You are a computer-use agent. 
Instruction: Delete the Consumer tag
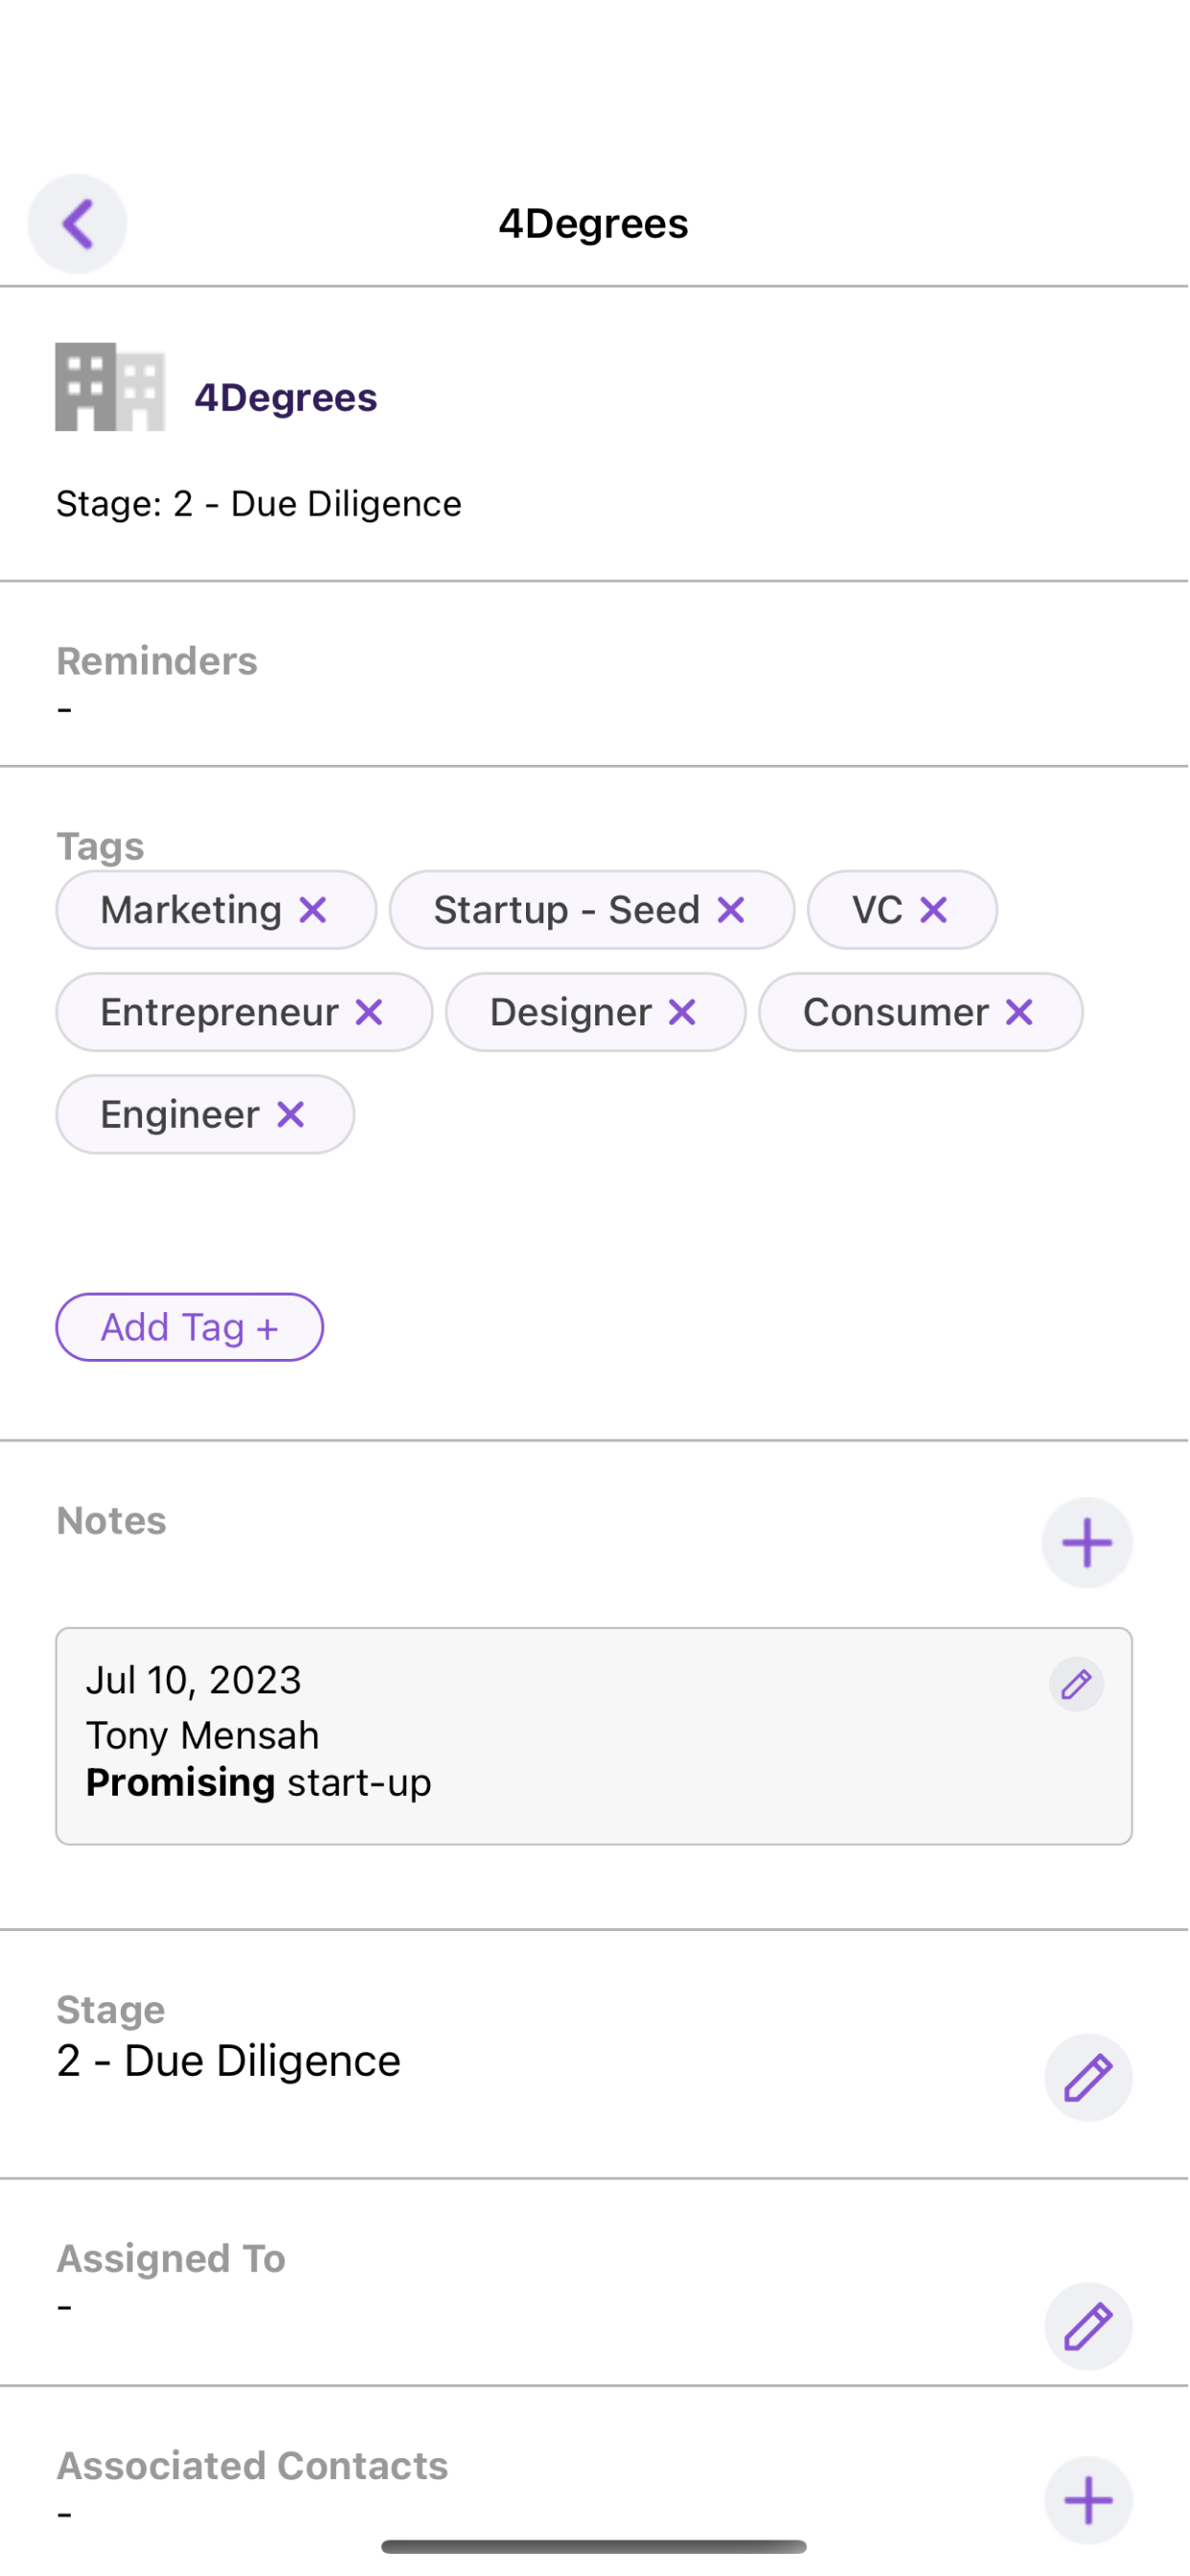coord(1019,1012)
